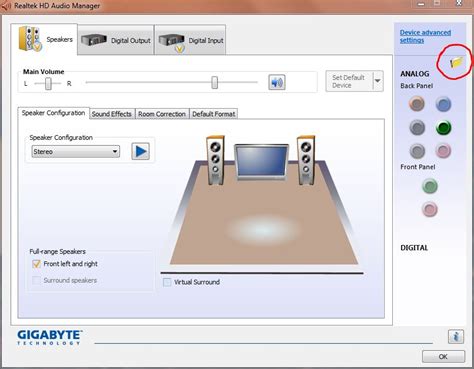Enable the Virtual Surround checkbox
Screen dimensions: 474x369
167,282
